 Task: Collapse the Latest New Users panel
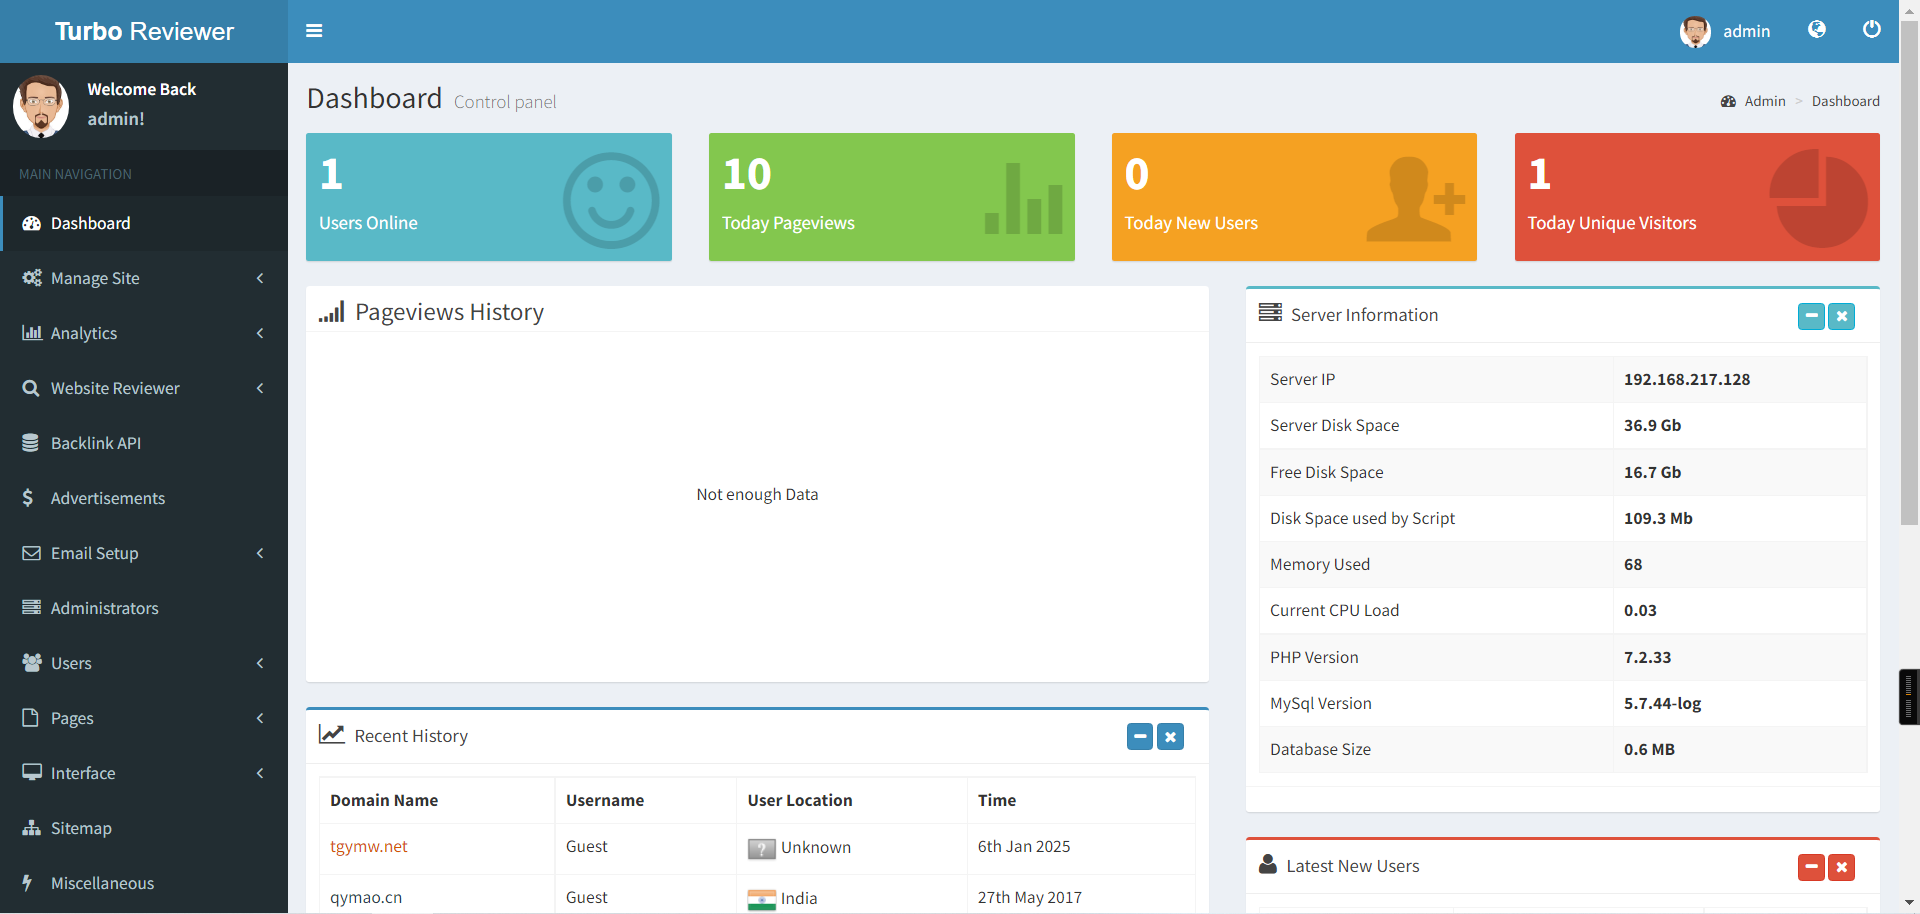[x=1811, y=867]
